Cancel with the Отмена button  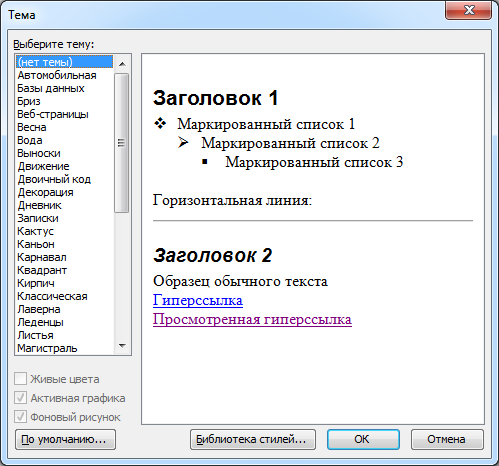[447, 439]
